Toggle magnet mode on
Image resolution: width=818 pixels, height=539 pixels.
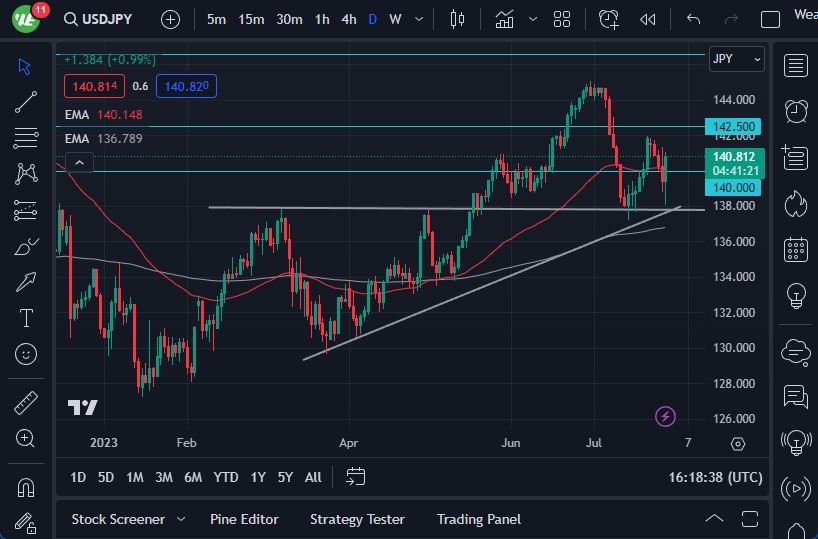[x=26, y=487]
